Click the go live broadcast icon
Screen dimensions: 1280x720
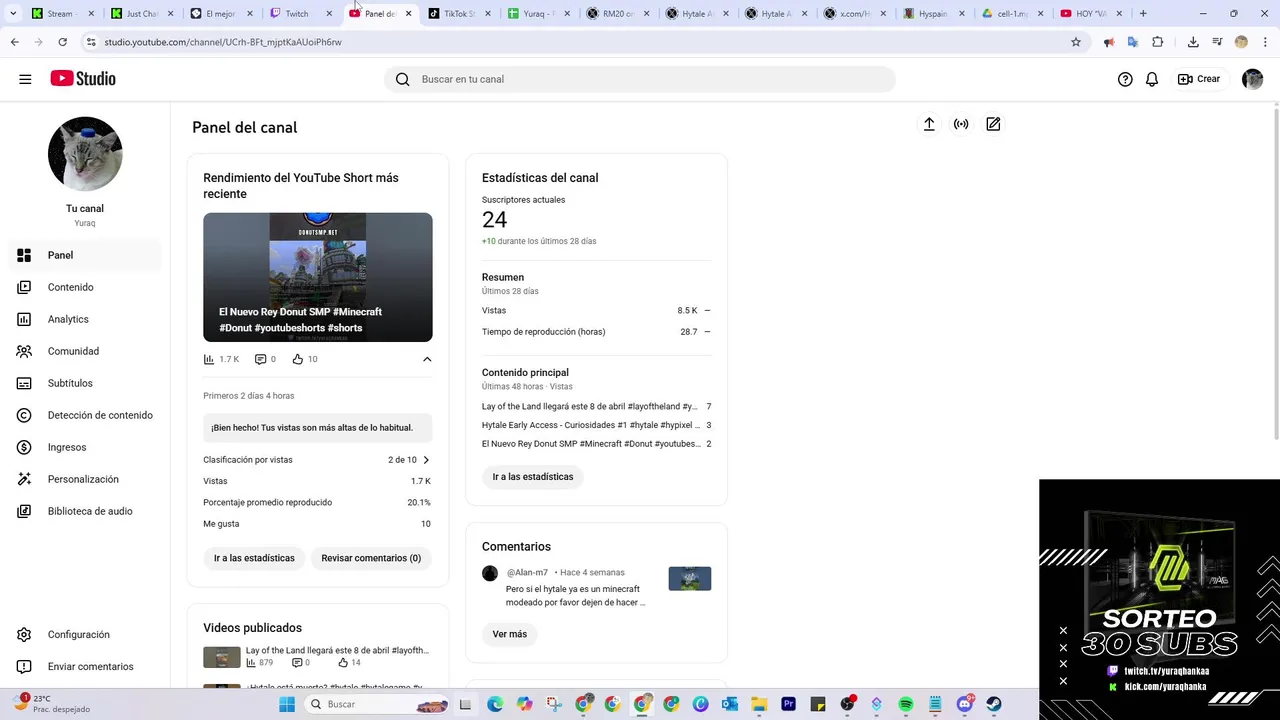tap(961, 124)
